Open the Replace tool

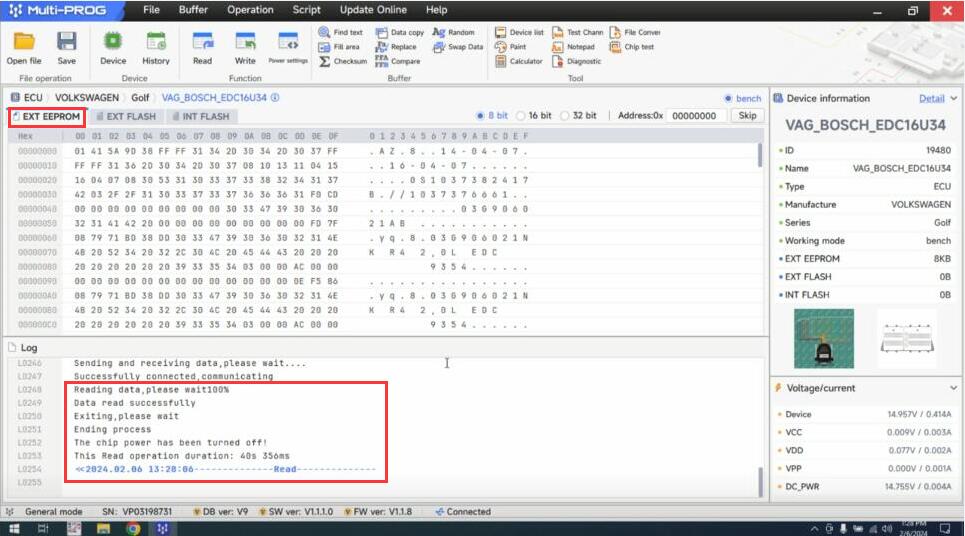point(396,47)
